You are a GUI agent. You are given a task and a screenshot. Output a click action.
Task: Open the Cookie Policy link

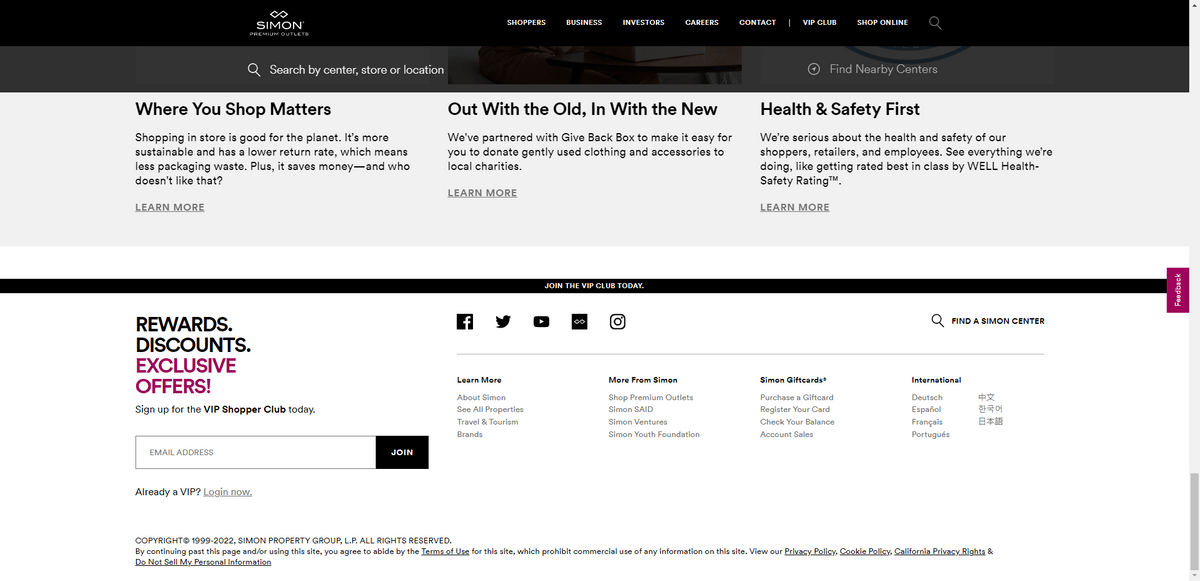click(865, 551)
